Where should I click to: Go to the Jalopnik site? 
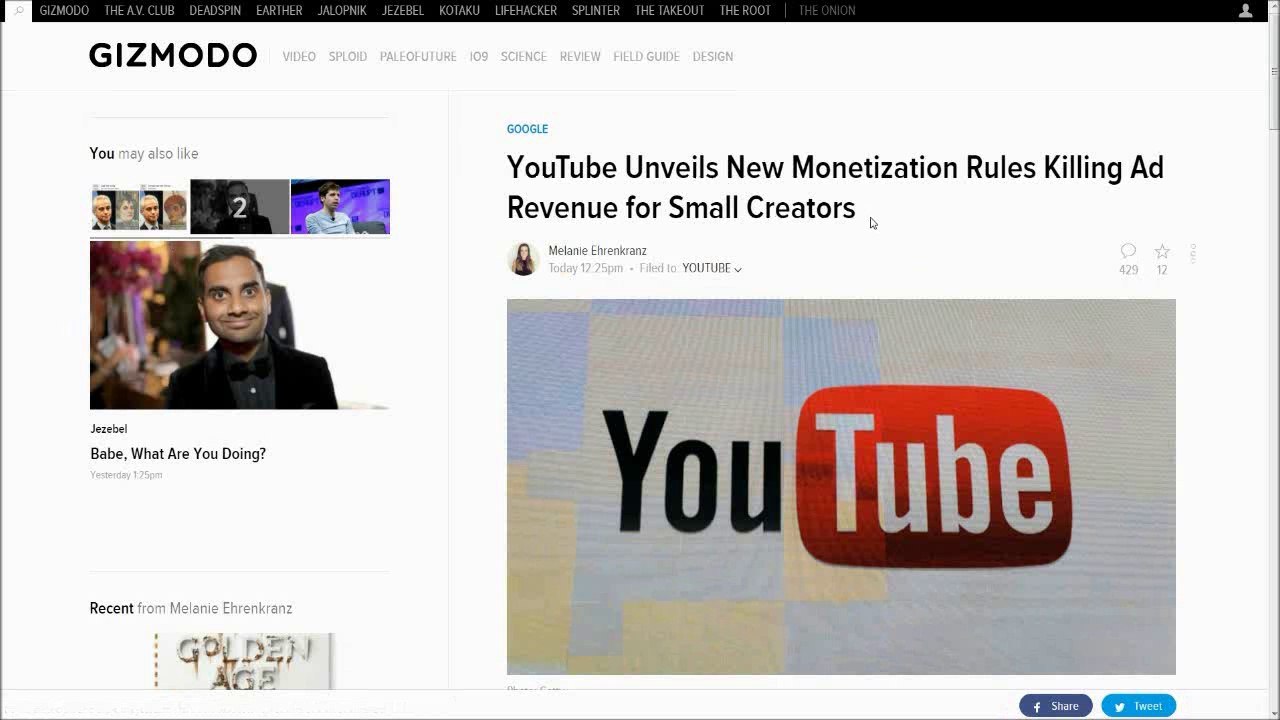pos(342,10)
